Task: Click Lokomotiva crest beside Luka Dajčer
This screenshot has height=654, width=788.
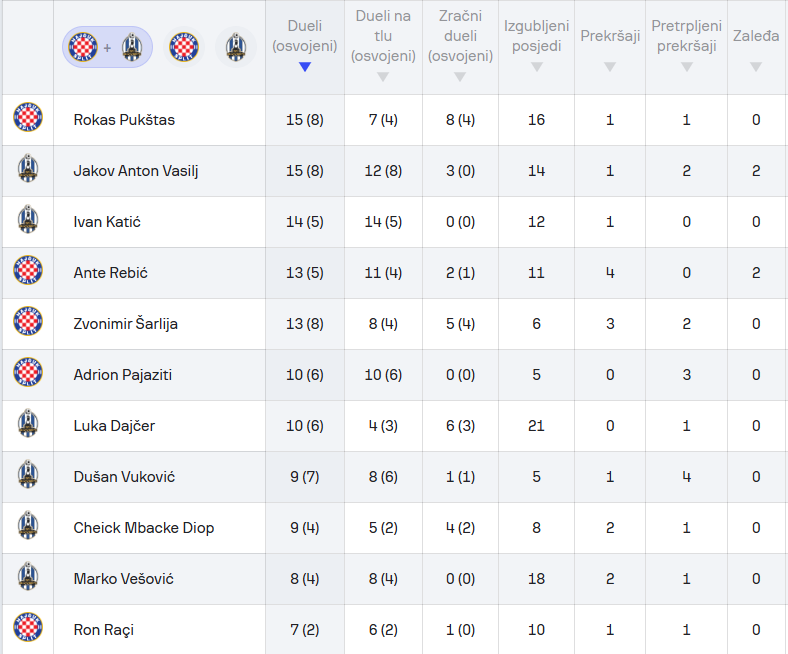Action: (x=28, y=426)
